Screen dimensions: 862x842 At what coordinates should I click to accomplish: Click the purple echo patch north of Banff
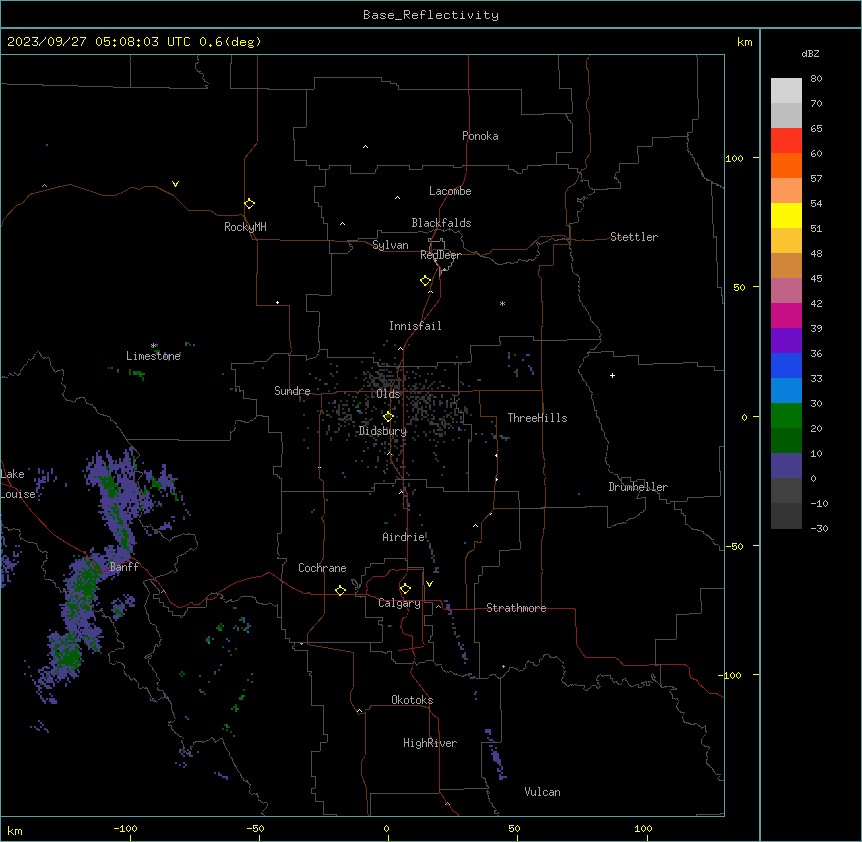tap(118, 503)
